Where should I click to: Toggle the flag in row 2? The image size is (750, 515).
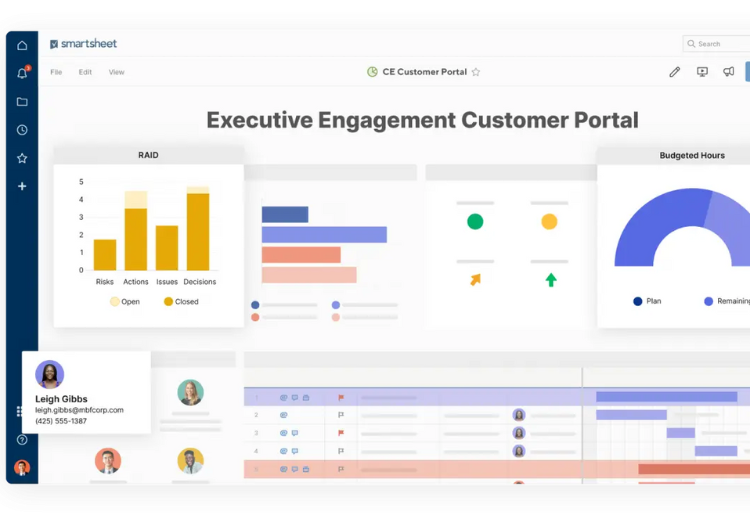coord(341,415)
